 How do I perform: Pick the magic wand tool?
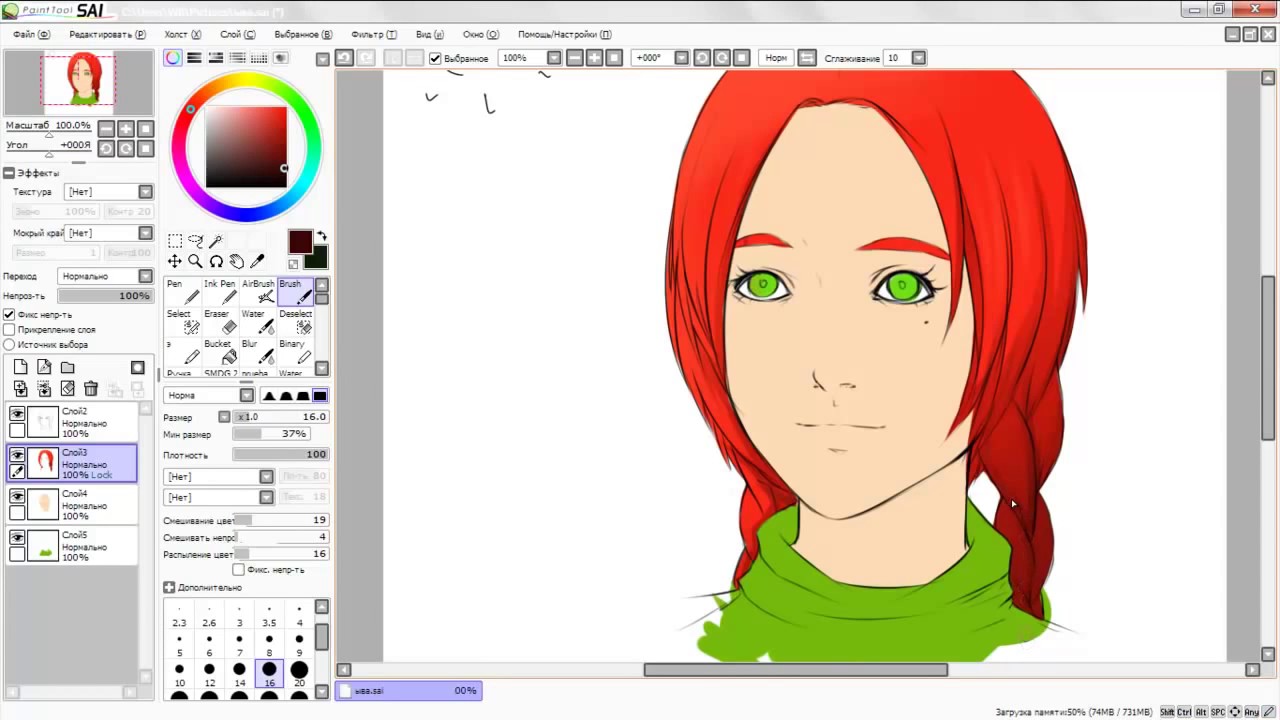pyautogui.click(x=216, y=241)
